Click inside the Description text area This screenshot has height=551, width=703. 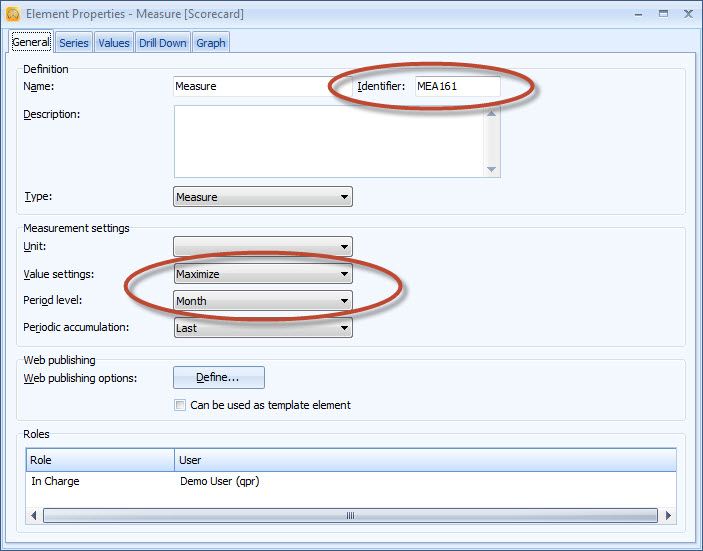click(x=328, y=141)
